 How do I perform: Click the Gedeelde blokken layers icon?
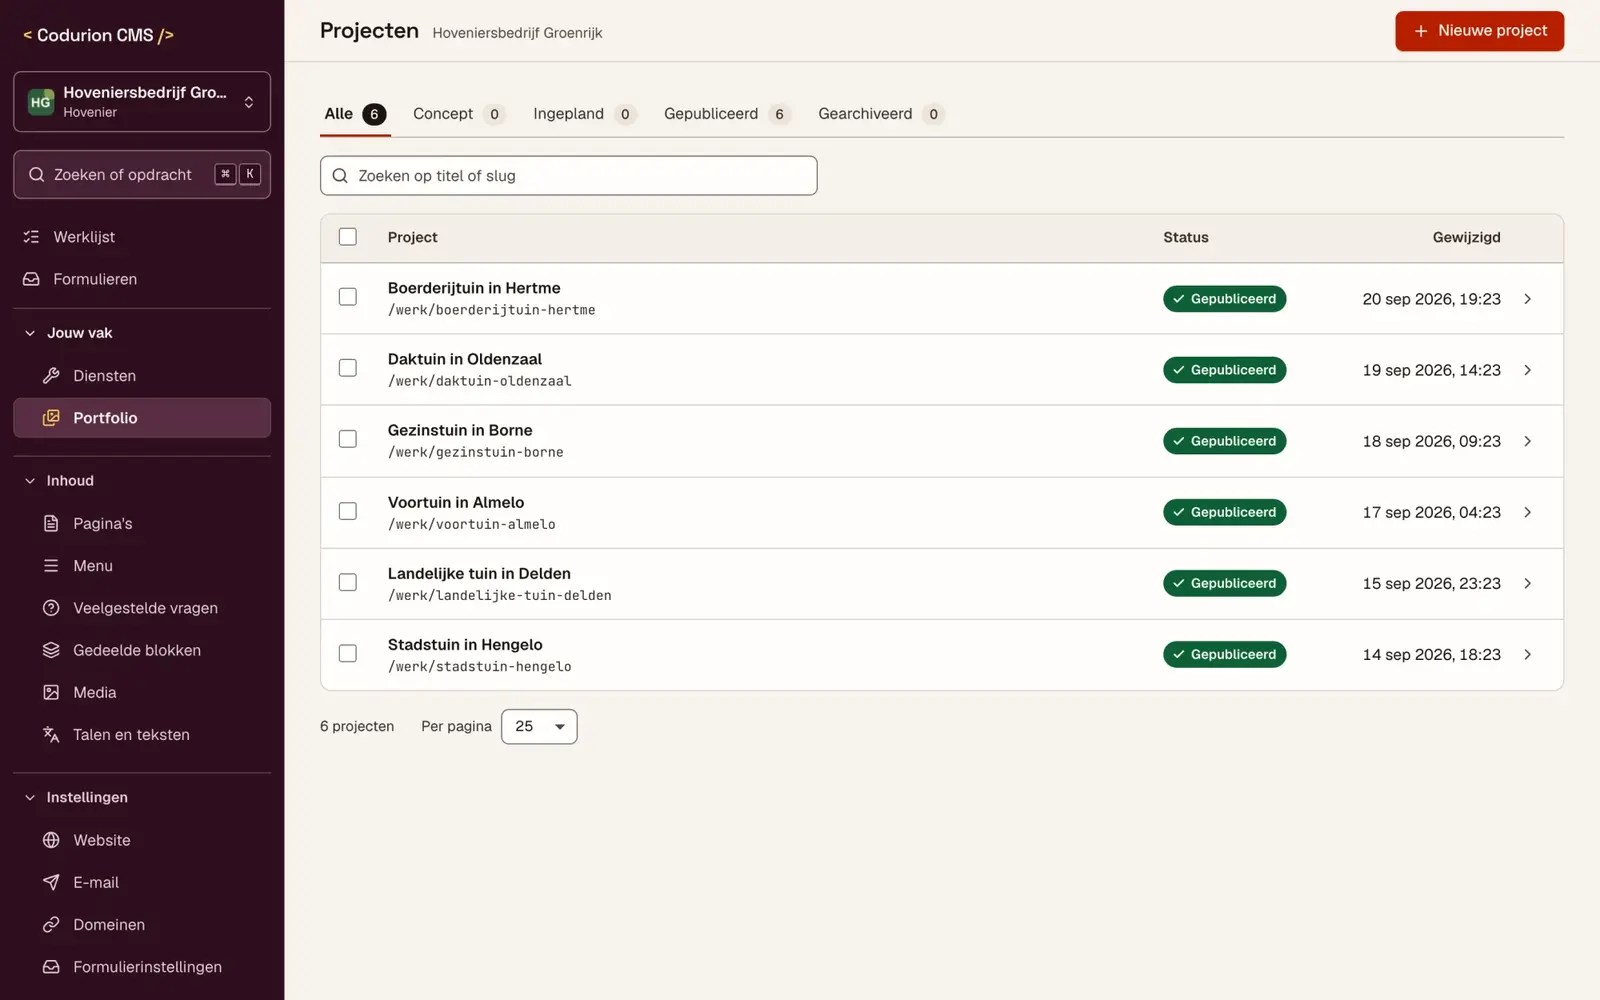(x=51, y=650)
